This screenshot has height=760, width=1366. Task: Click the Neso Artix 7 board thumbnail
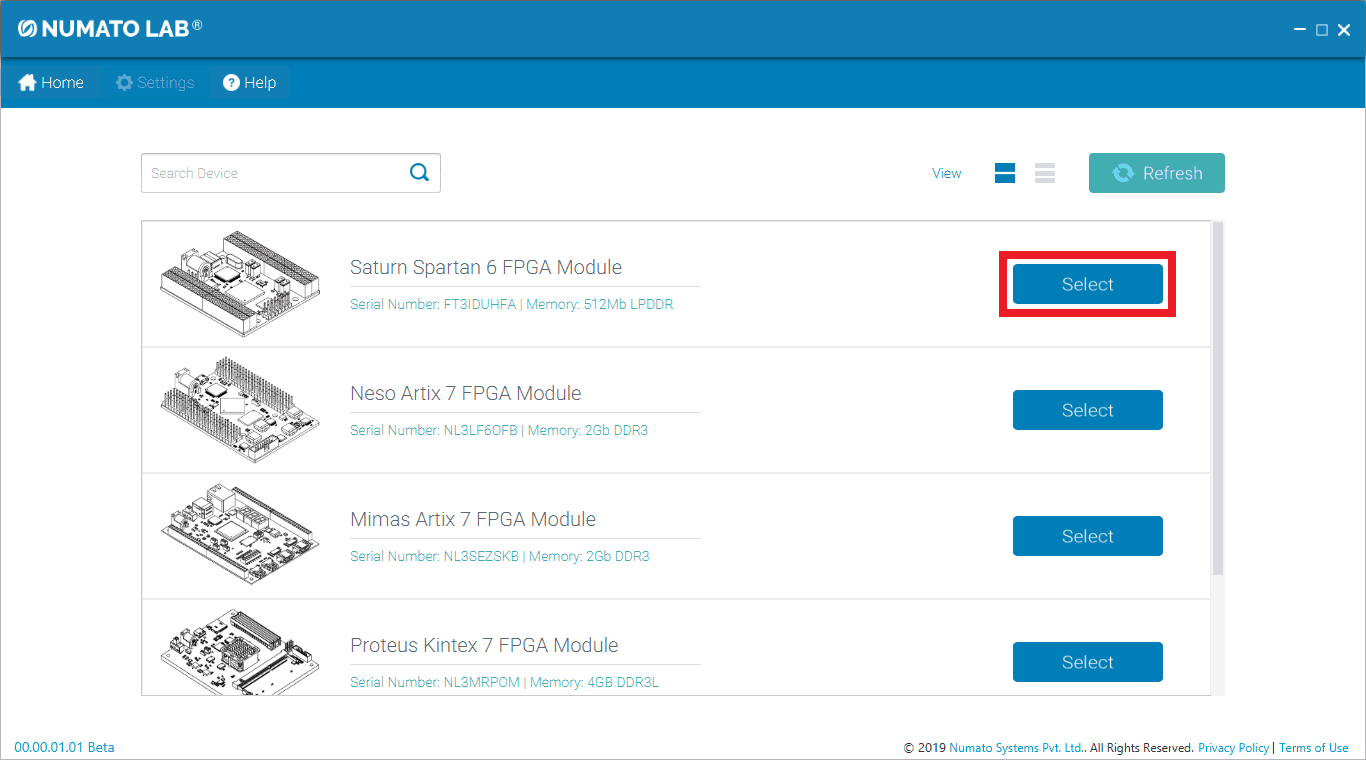pyautogui.click(x=240, y=410)
